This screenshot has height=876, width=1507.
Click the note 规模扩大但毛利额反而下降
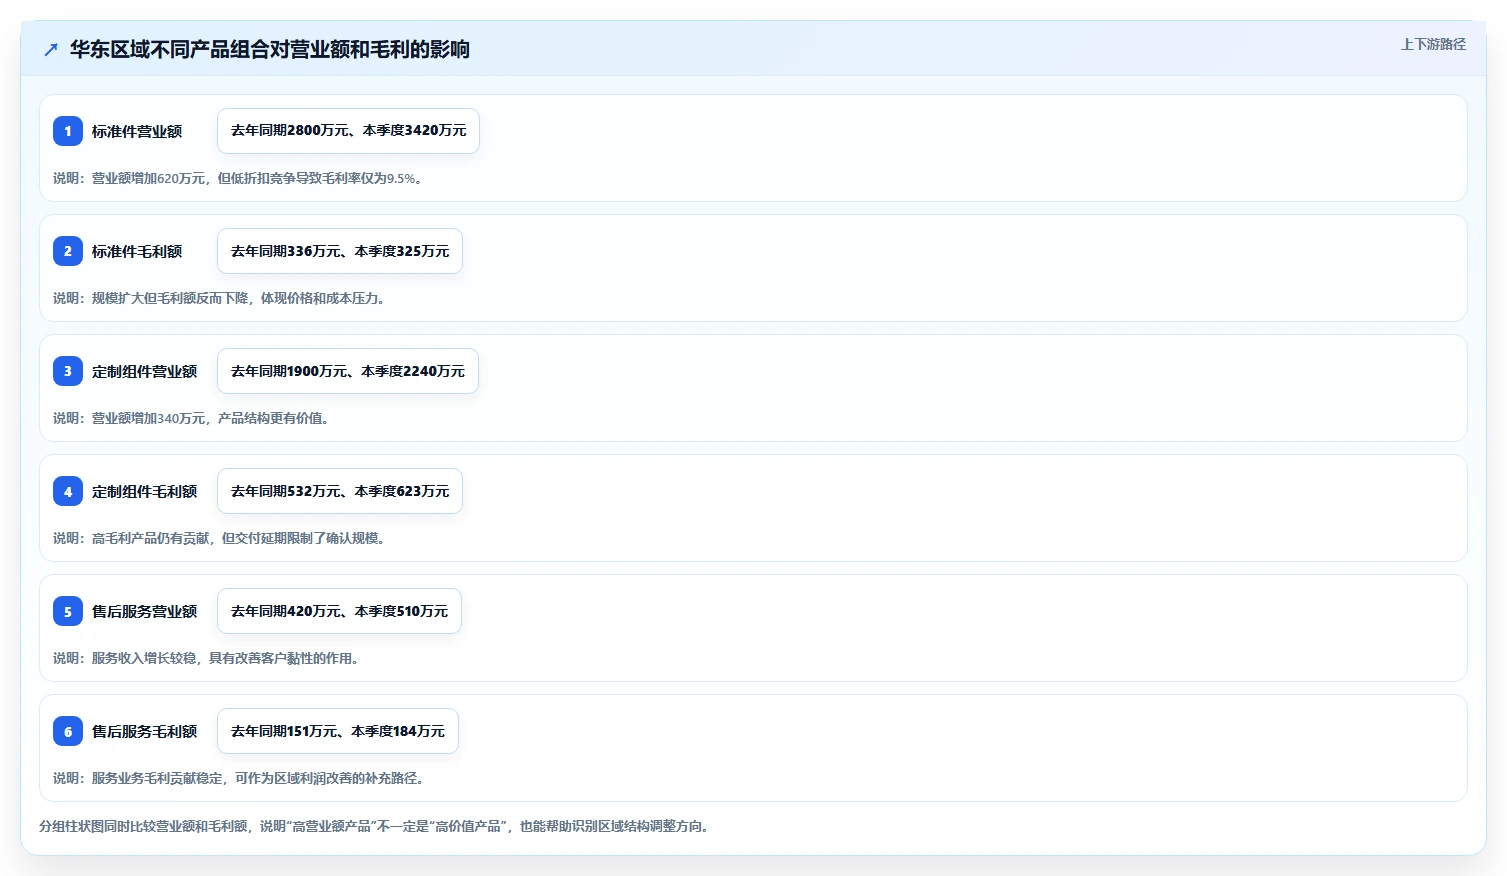pos(220,298)
